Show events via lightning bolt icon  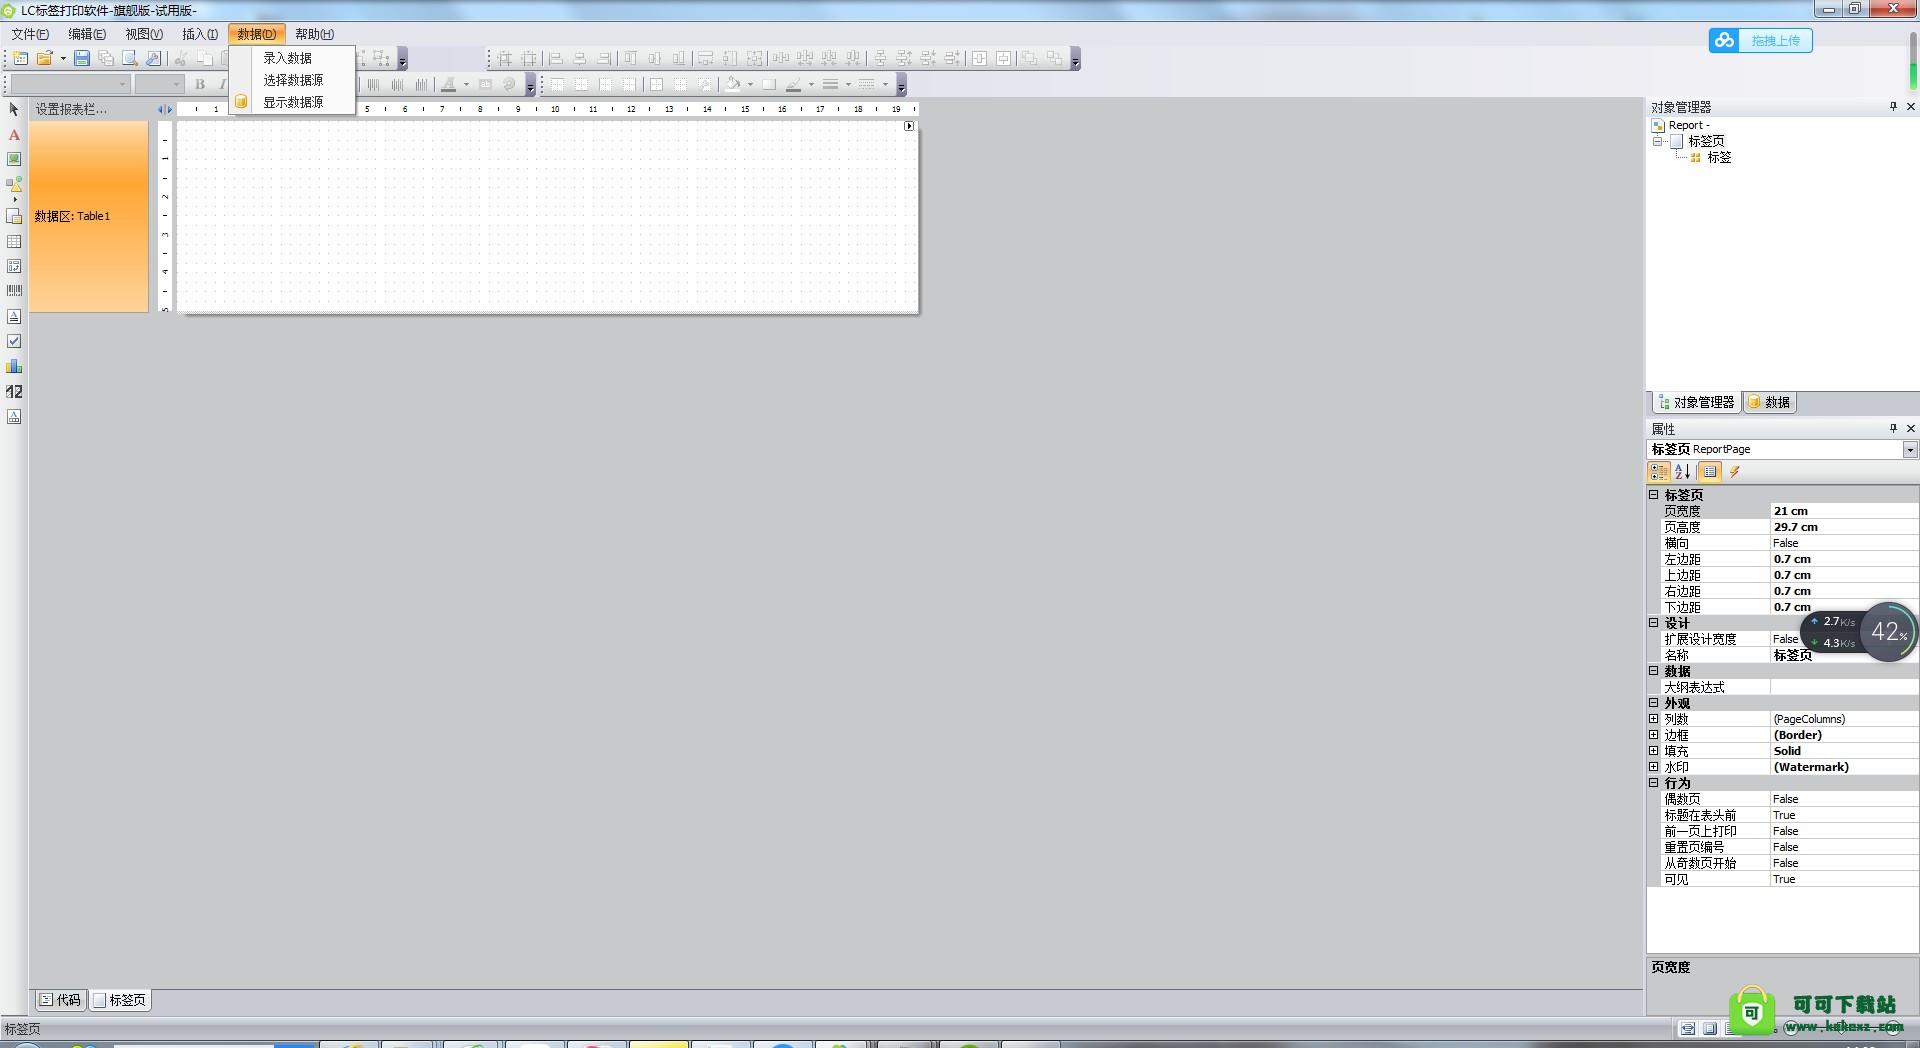coord(1735,472)
